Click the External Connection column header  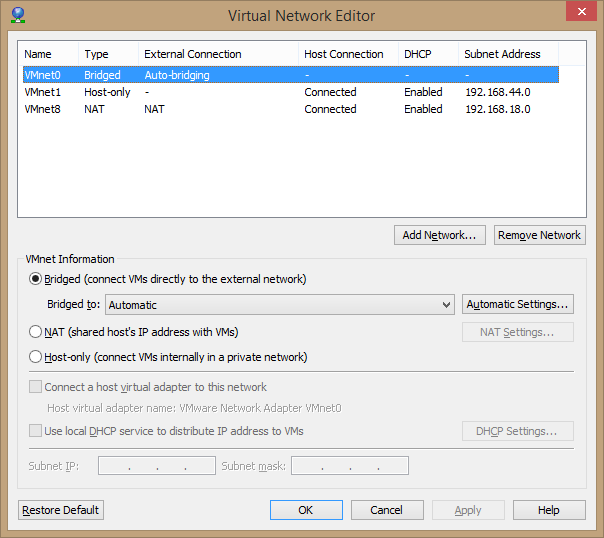218,54
